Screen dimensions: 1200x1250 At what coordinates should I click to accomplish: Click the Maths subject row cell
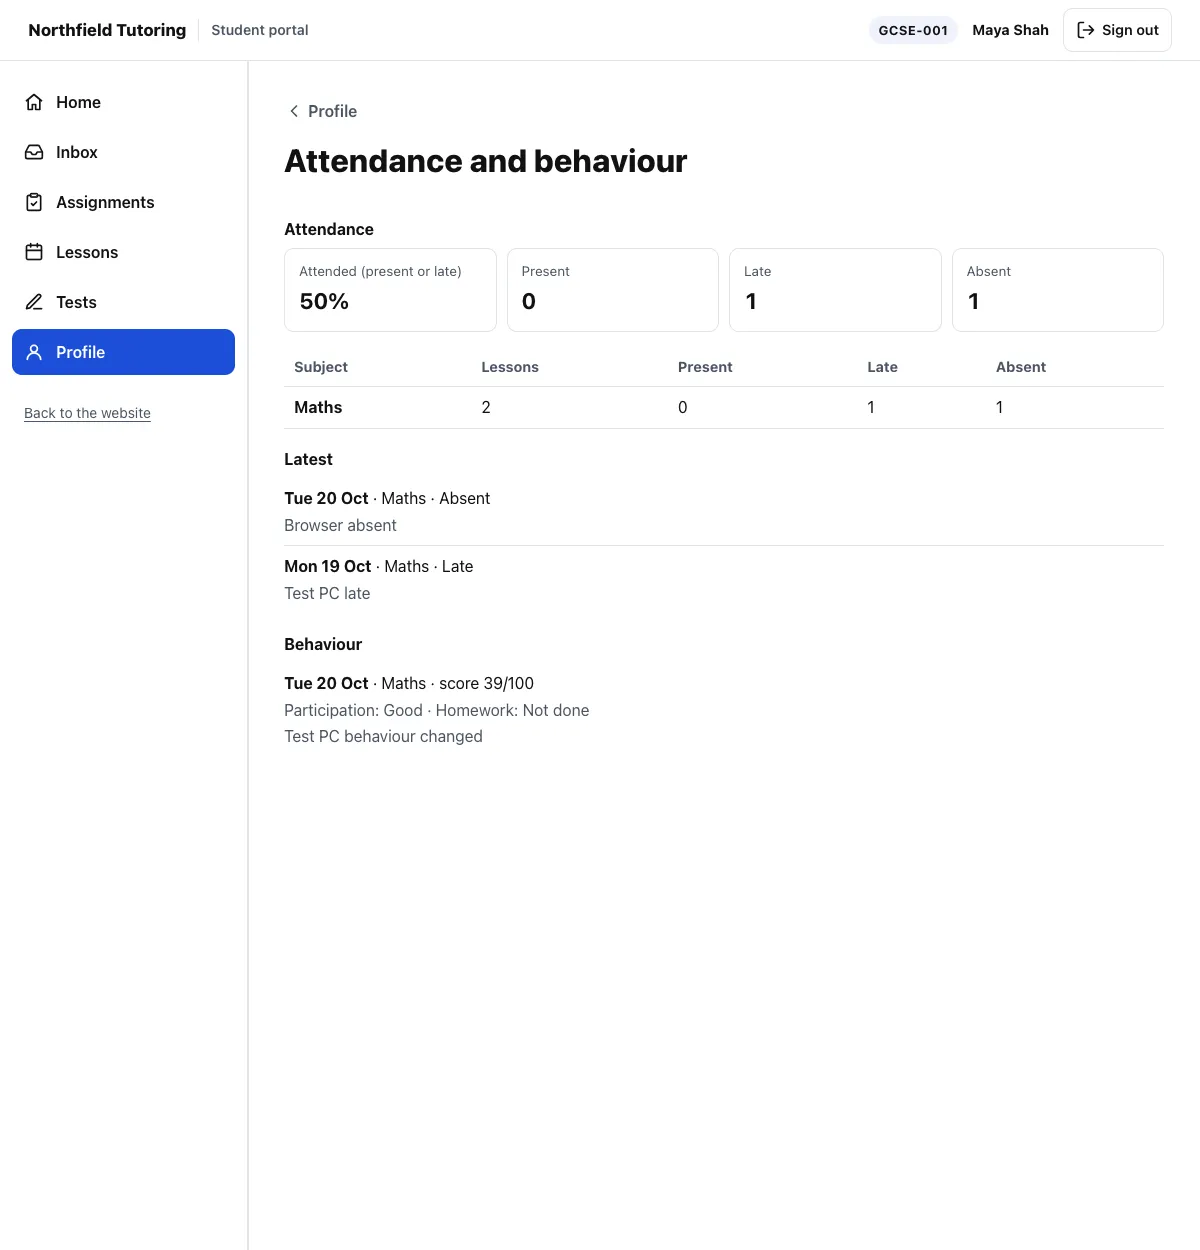[318, 407]
